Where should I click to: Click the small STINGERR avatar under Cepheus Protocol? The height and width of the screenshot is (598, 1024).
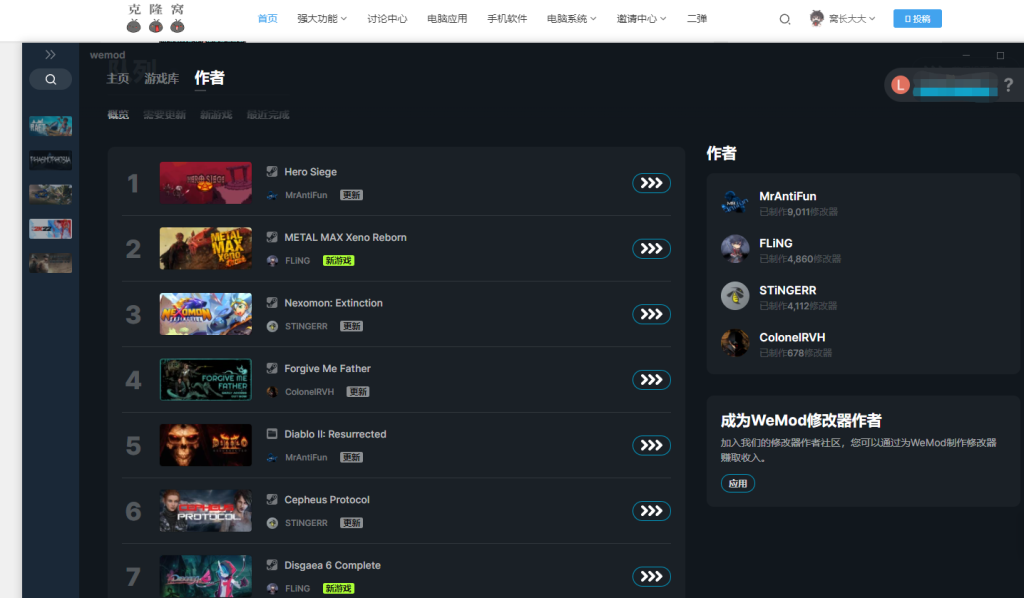click(x=272, y=523)
